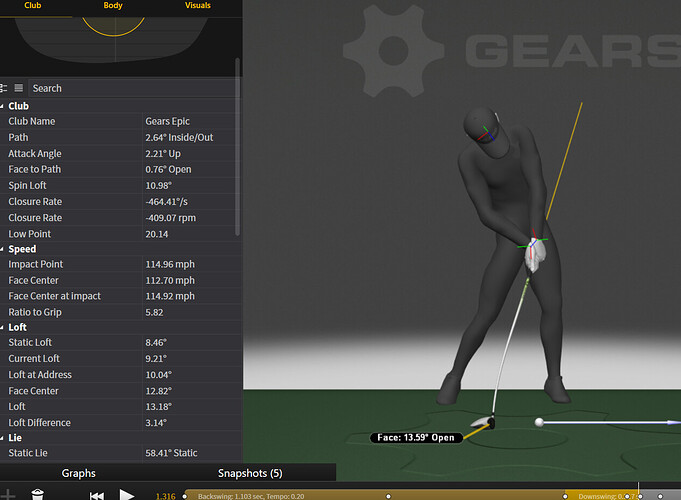
Task: Skip back to swing start
Action: pyautogui.click(x=96, y=496)
